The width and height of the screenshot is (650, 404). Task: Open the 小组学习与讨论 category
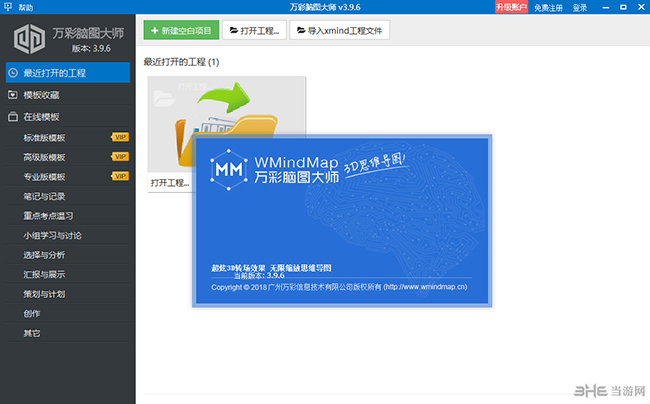coord(52,235)
